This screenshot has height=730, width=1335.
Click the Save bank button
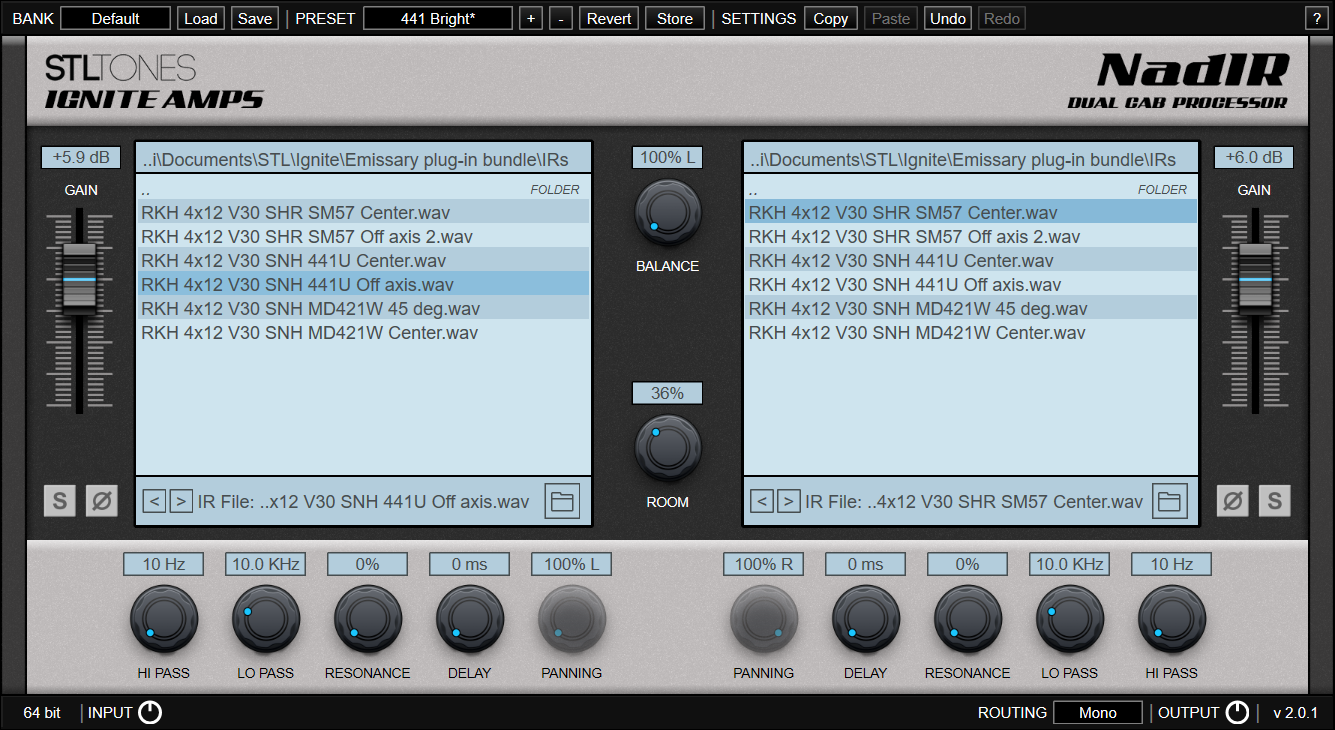pyautogui.click(x=255, y=18)
